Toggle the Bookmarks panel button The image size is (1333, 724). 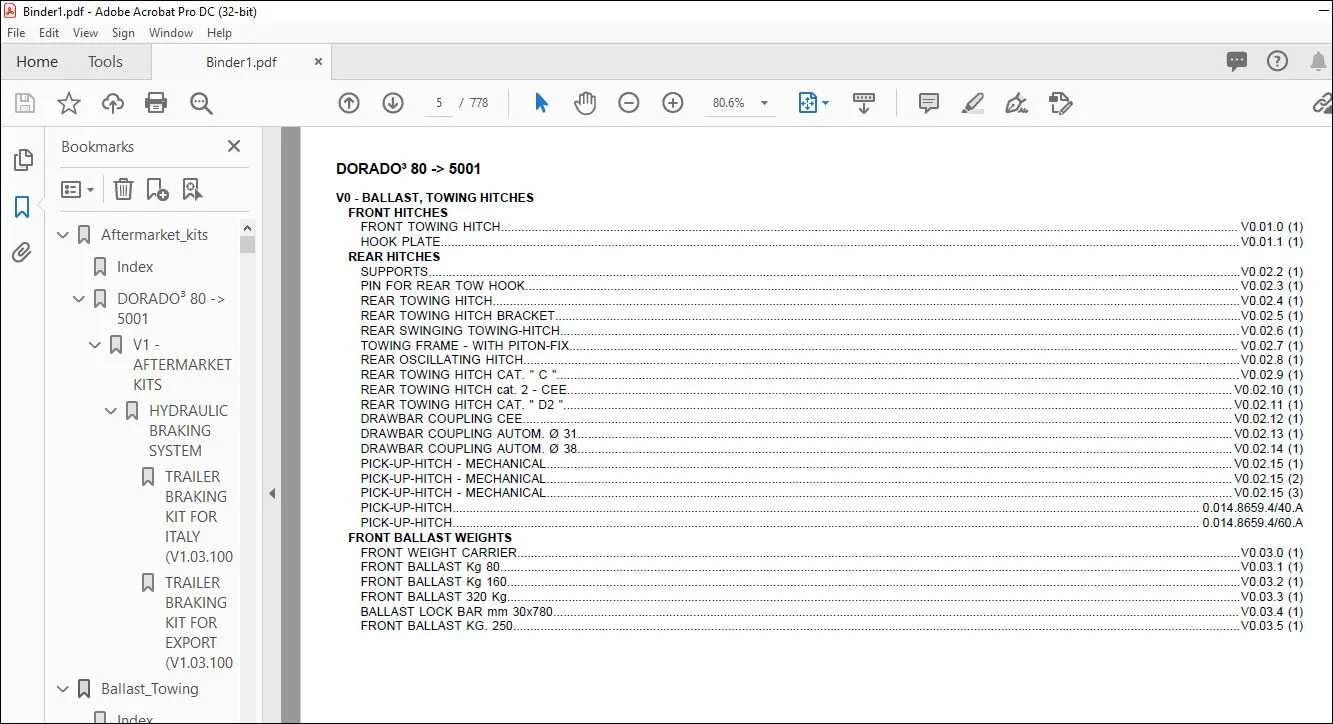pyautogui.click(x=22, y=207)
